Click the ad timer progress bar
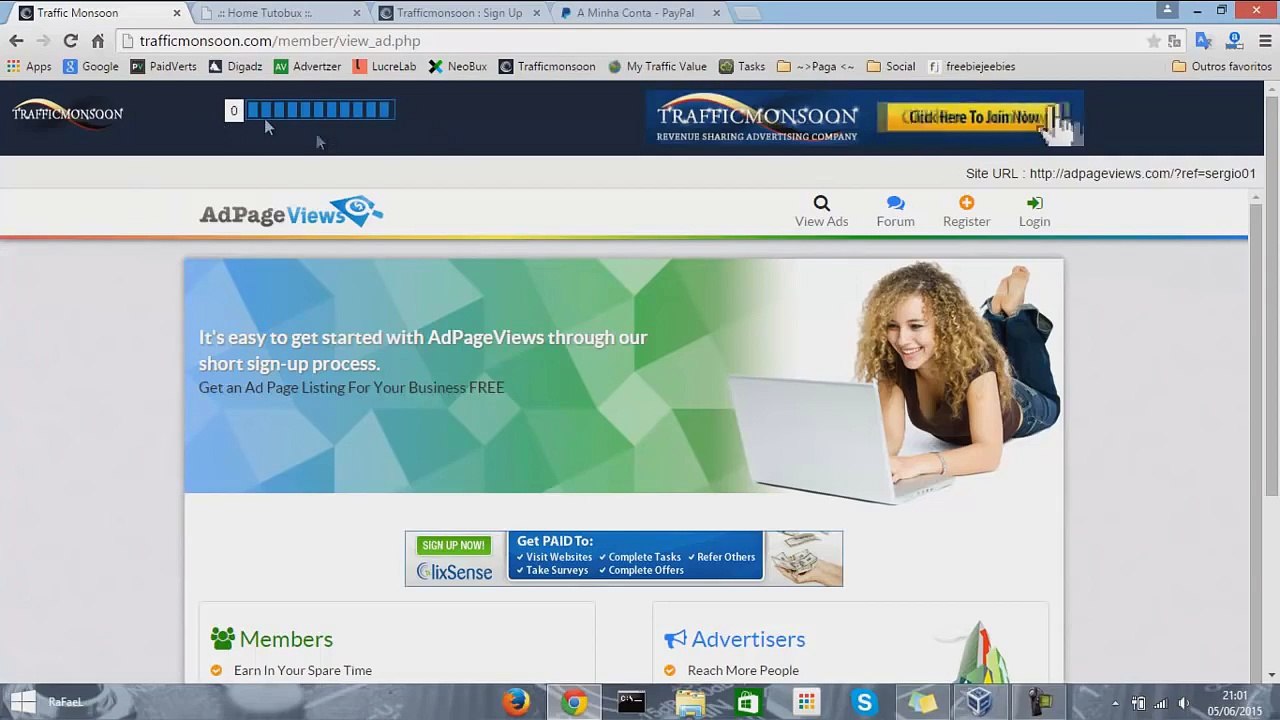This screenshot has width=1280, height=720. click(x=319, y=110)
